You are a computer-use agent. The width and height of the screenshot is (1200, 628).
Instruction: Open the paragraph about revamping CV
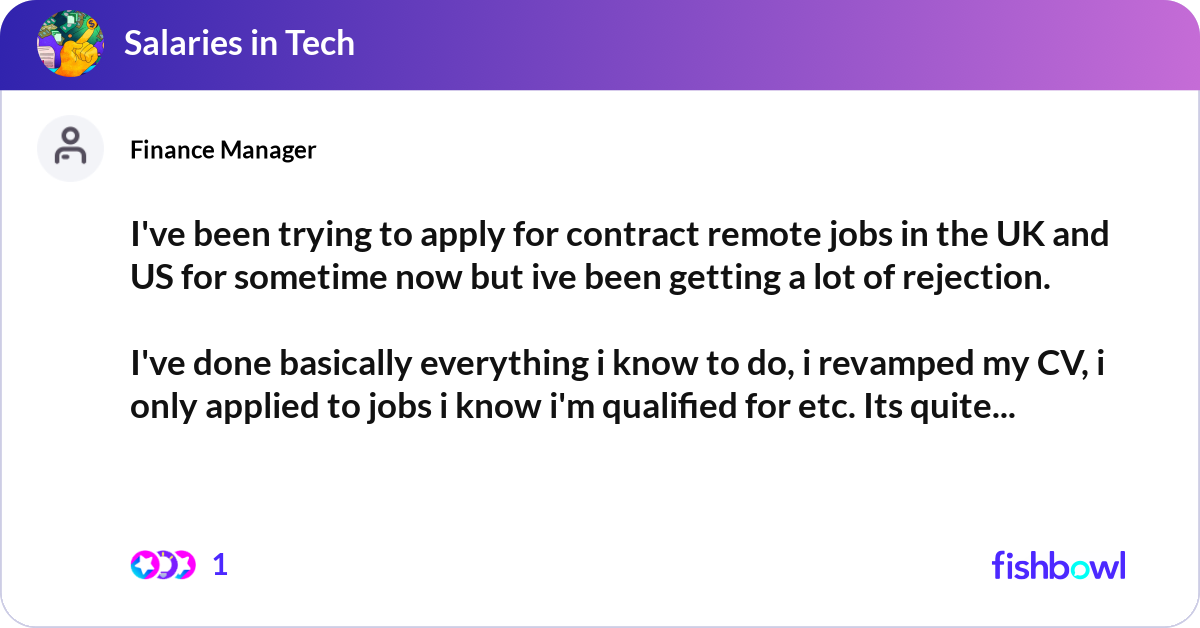[618, 384]
